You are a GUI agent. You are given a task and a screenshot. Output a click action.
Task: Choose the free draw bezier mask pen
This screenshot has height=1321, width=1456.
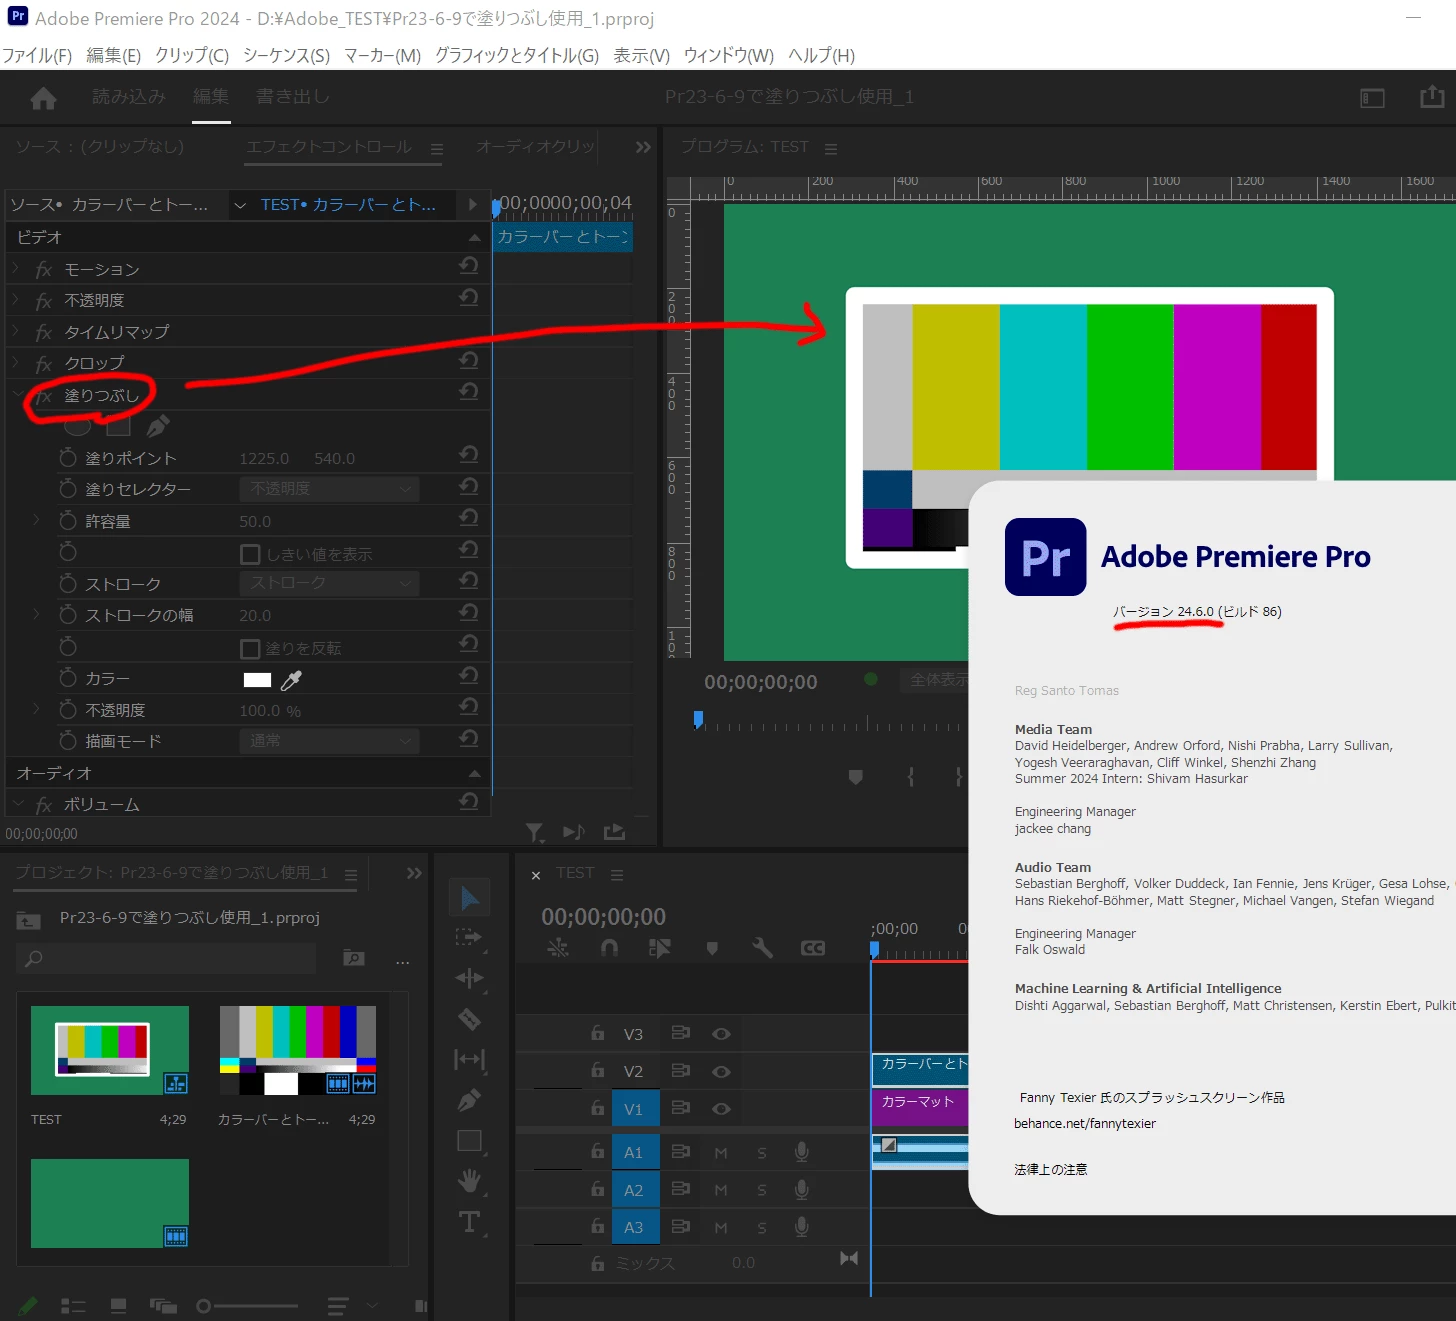158,426
